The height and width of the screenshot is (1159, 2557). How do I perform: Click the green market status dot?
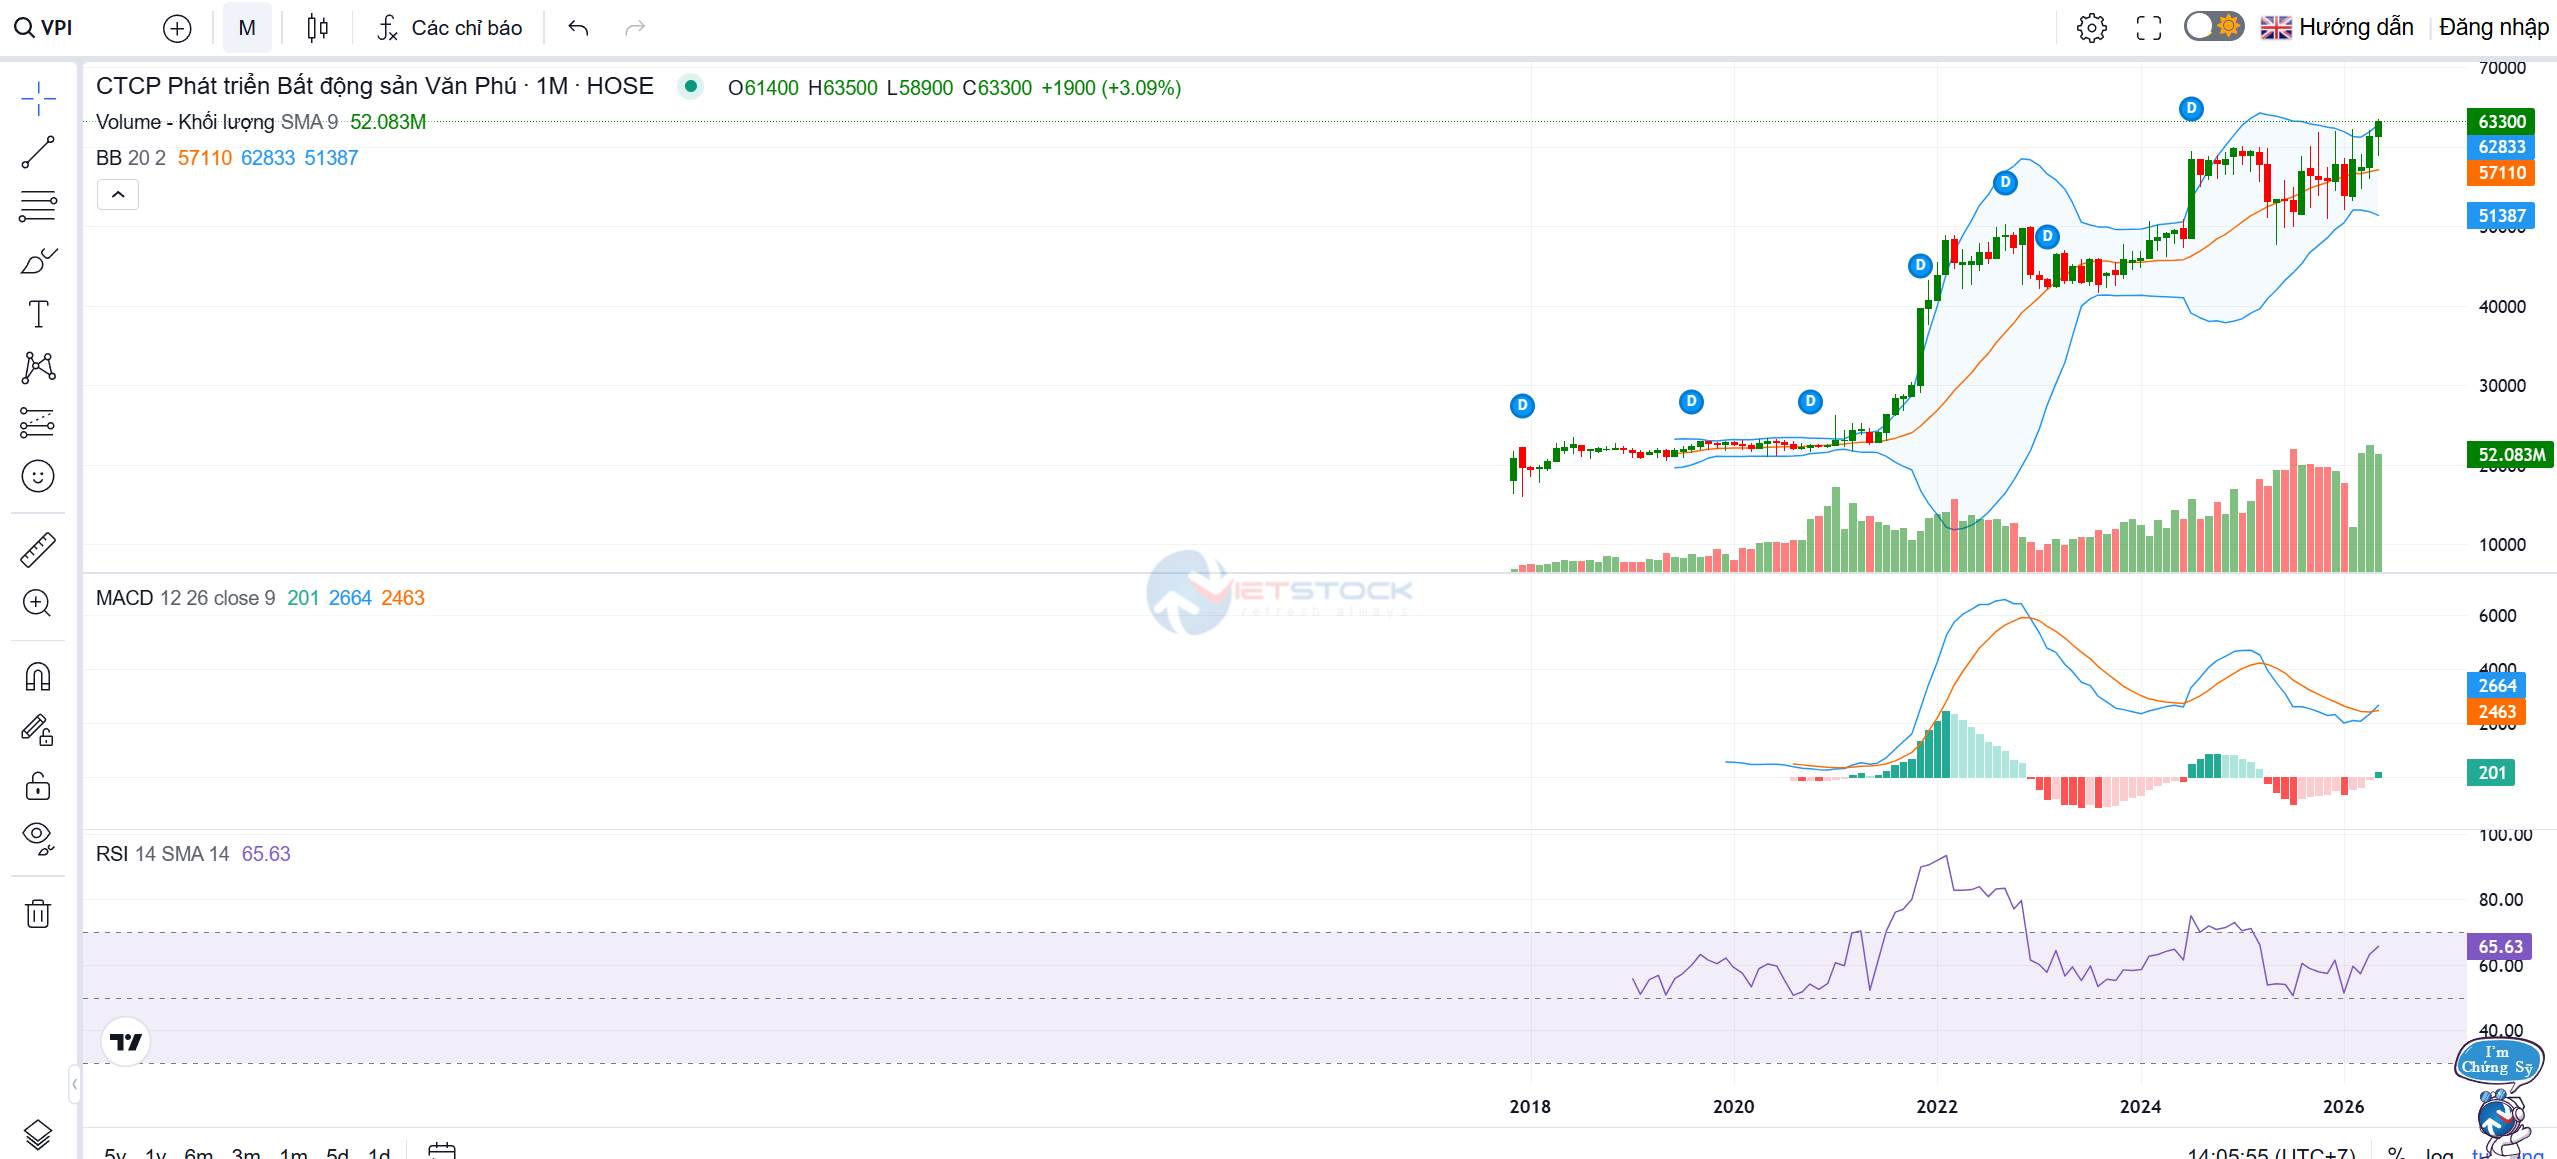pos(690,86)
